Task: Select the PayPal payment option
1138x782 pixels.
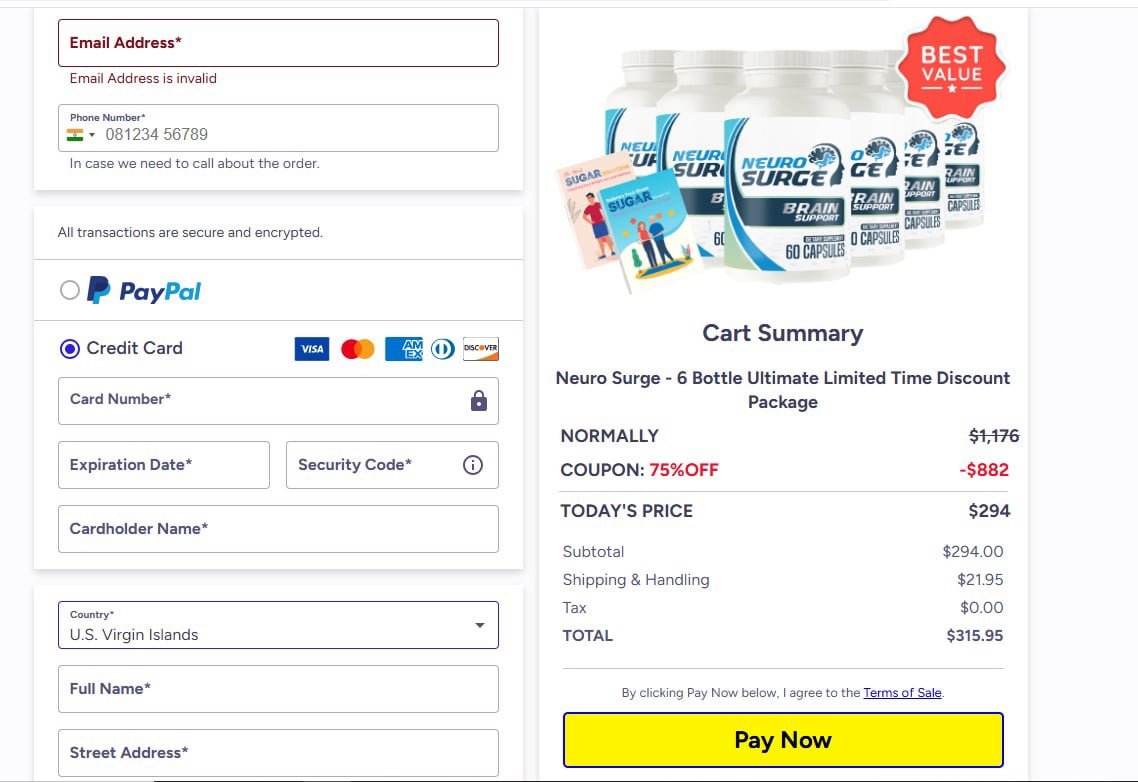Action: click(x=70, y=289)
